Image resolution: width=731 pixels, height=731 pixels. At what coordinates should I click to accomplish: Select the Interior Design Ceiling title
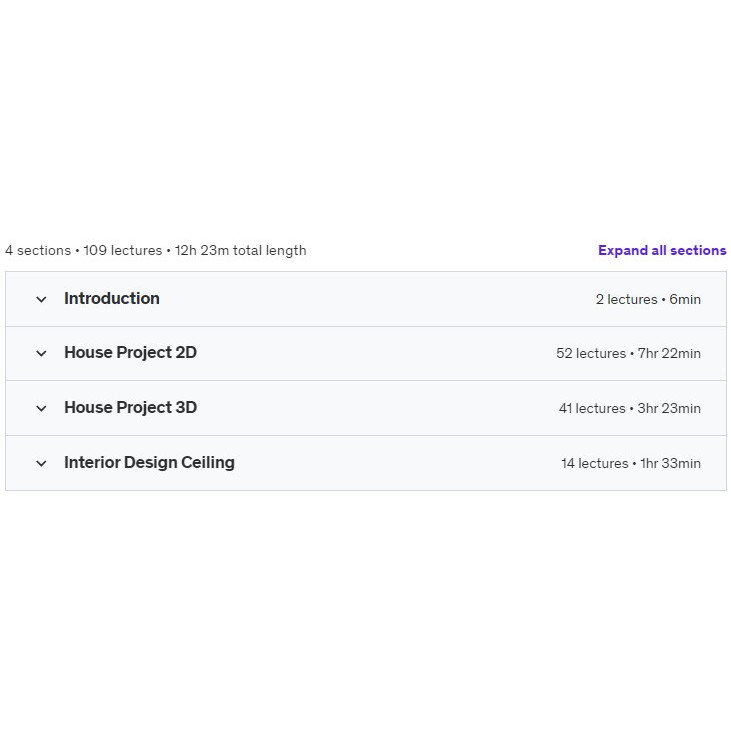click(x=149, y=463)
